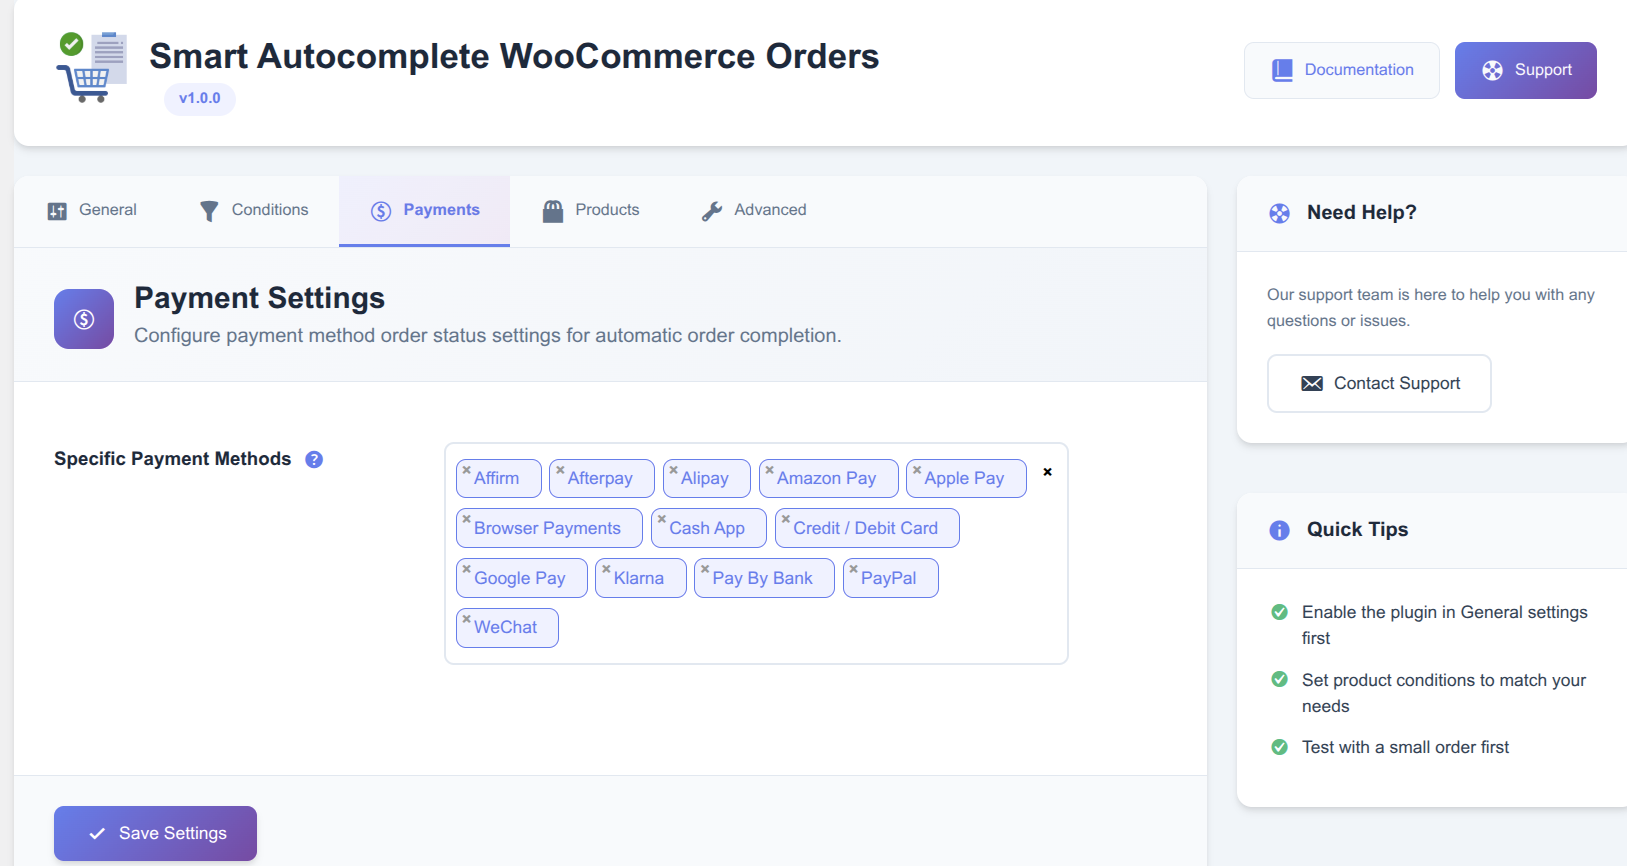Remove the Credit / Debit Card tag

[786, 519]
